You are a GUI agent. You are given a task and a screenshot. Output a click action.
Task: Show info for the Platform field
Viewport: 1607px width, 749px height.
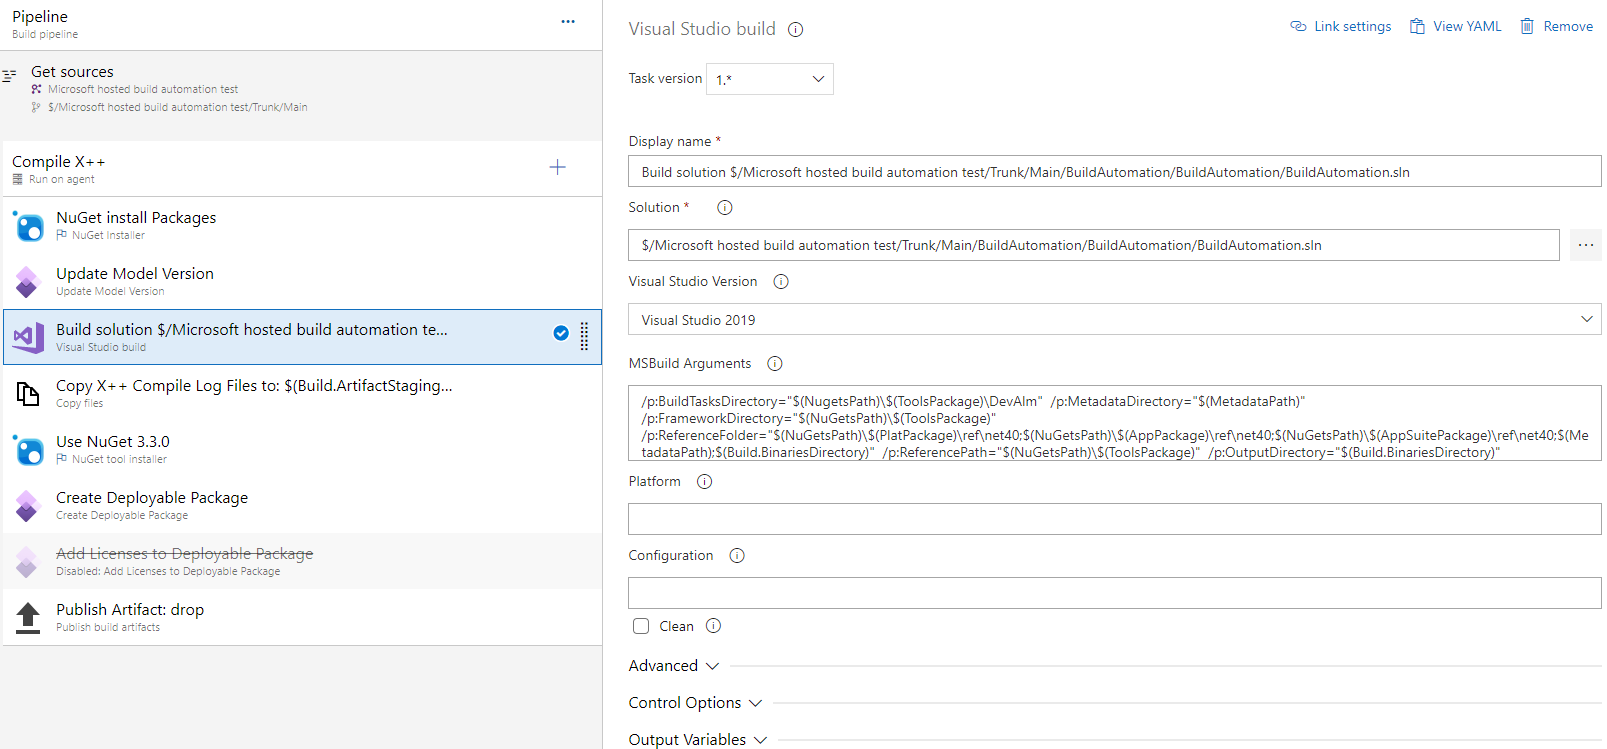(704, 482)
